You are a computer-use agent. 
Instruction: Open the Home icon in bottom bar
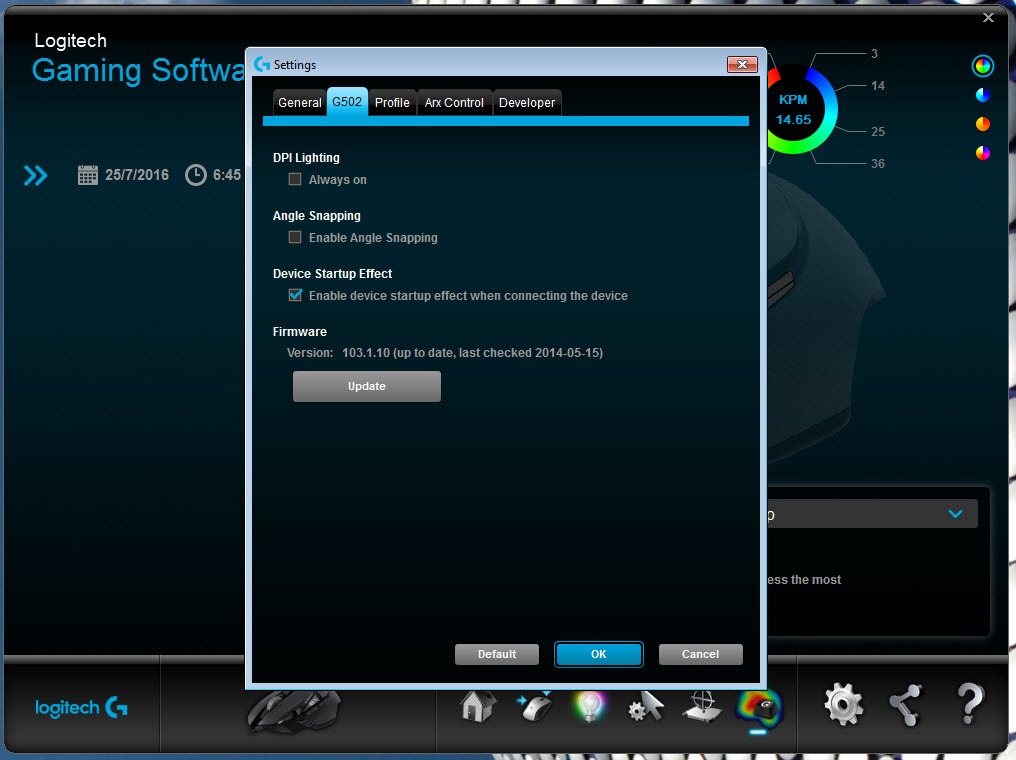478,706
